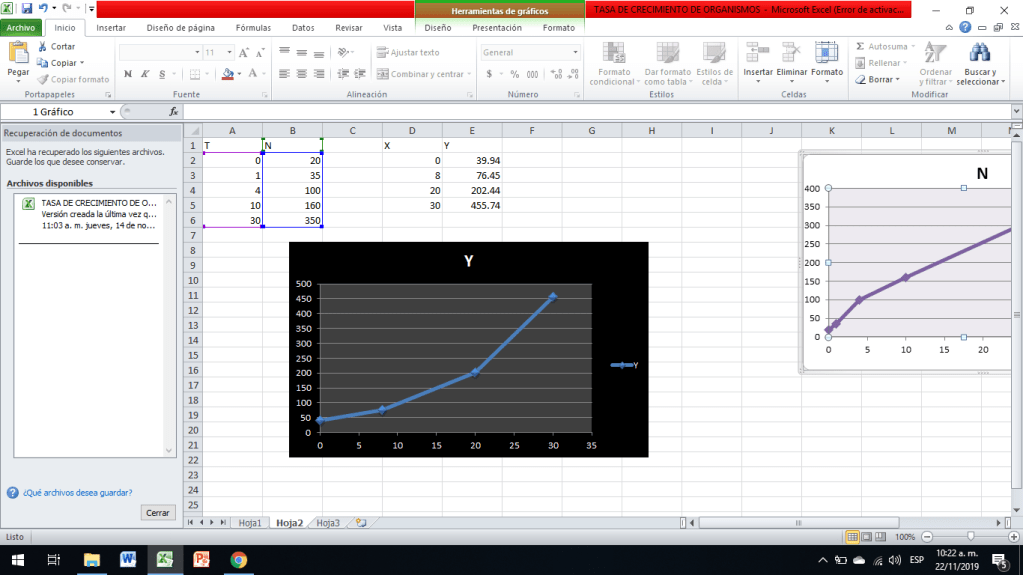Click the insert function fx icon

[174, 112]
